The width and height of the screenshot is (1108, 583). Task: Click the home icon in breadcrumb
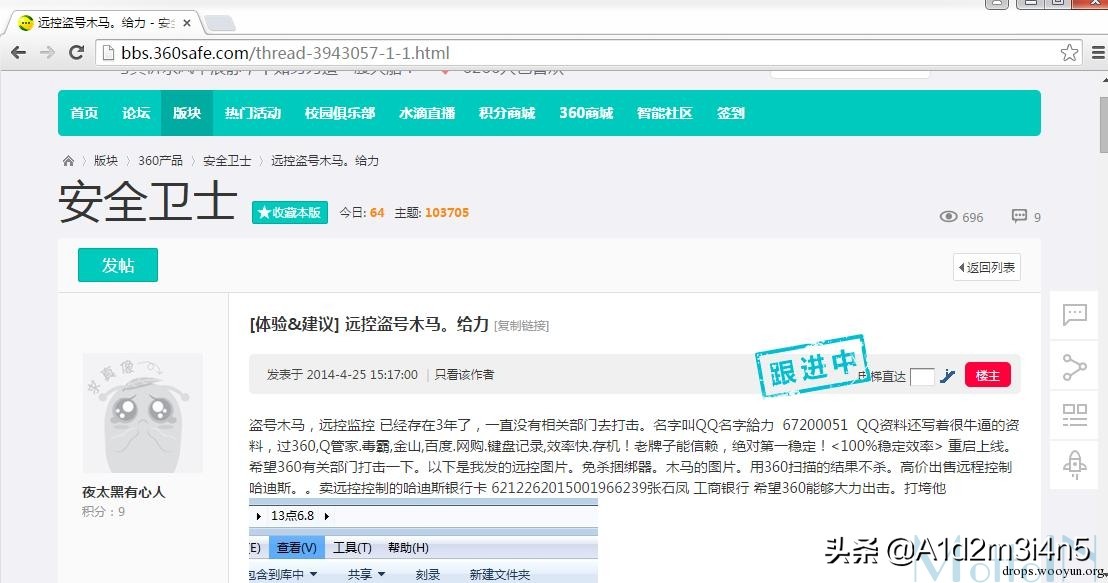(x=69, y=161)
